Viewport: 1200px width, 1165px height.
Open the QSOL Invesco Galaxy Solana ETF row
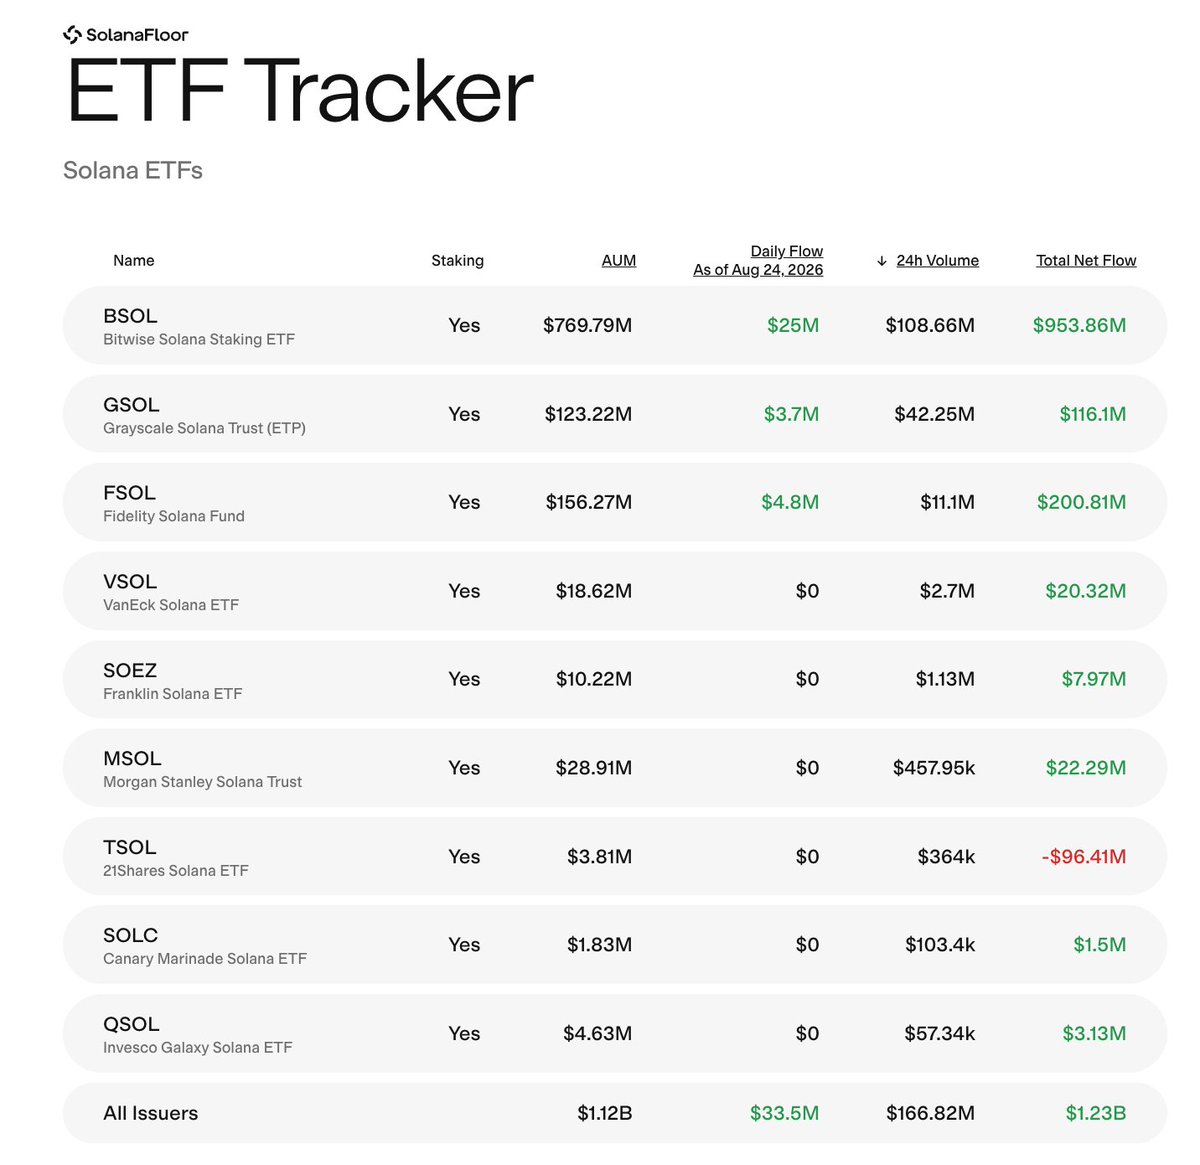614,1033
